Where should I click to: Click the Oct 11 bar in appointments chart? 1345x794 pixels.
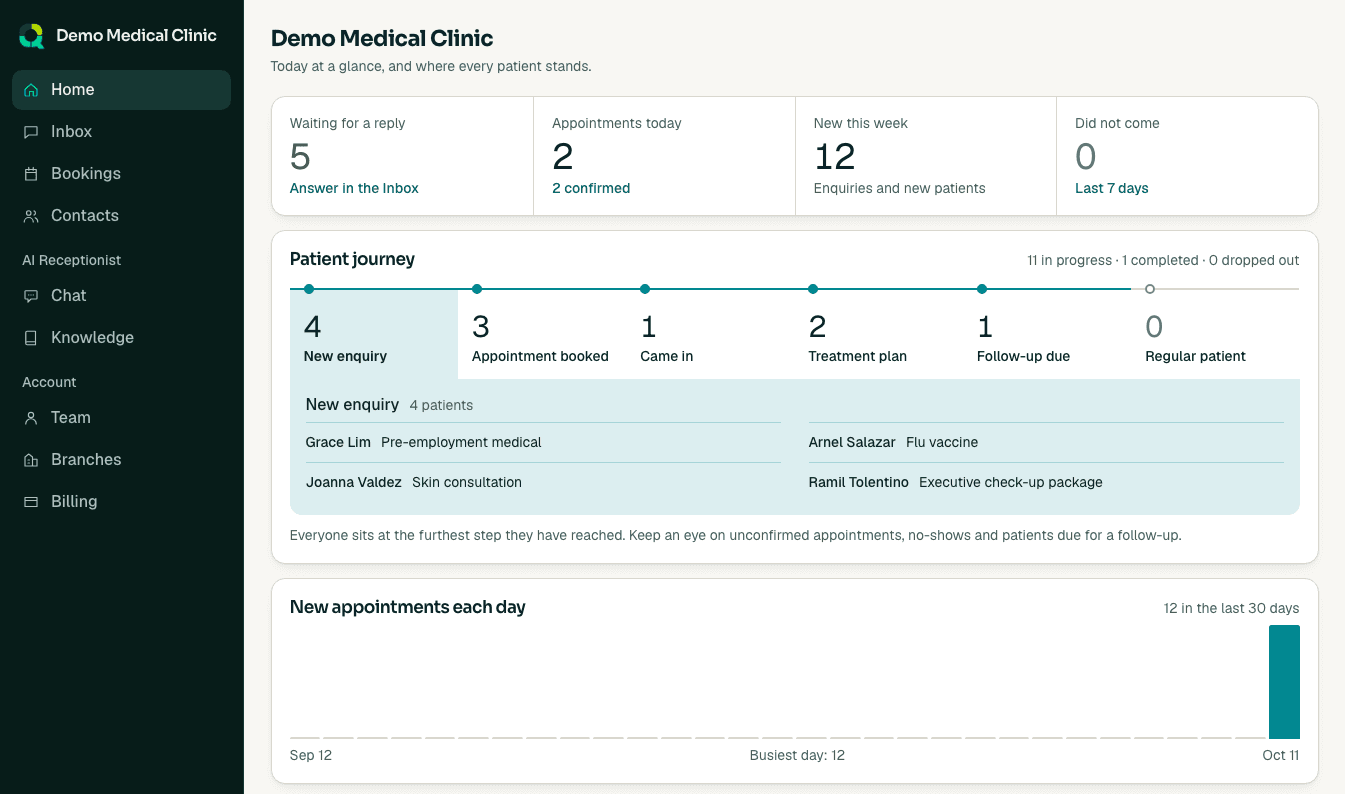click(x=1284, y=682)
